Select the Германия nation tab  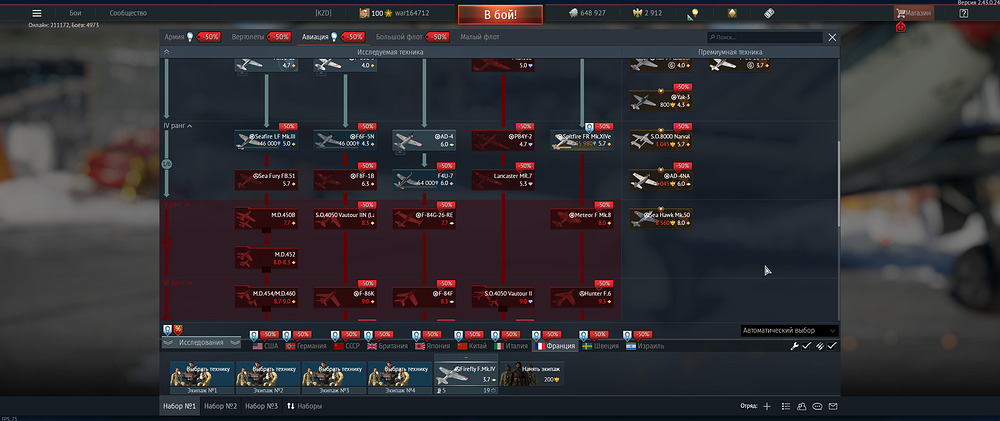pos(306,346)
